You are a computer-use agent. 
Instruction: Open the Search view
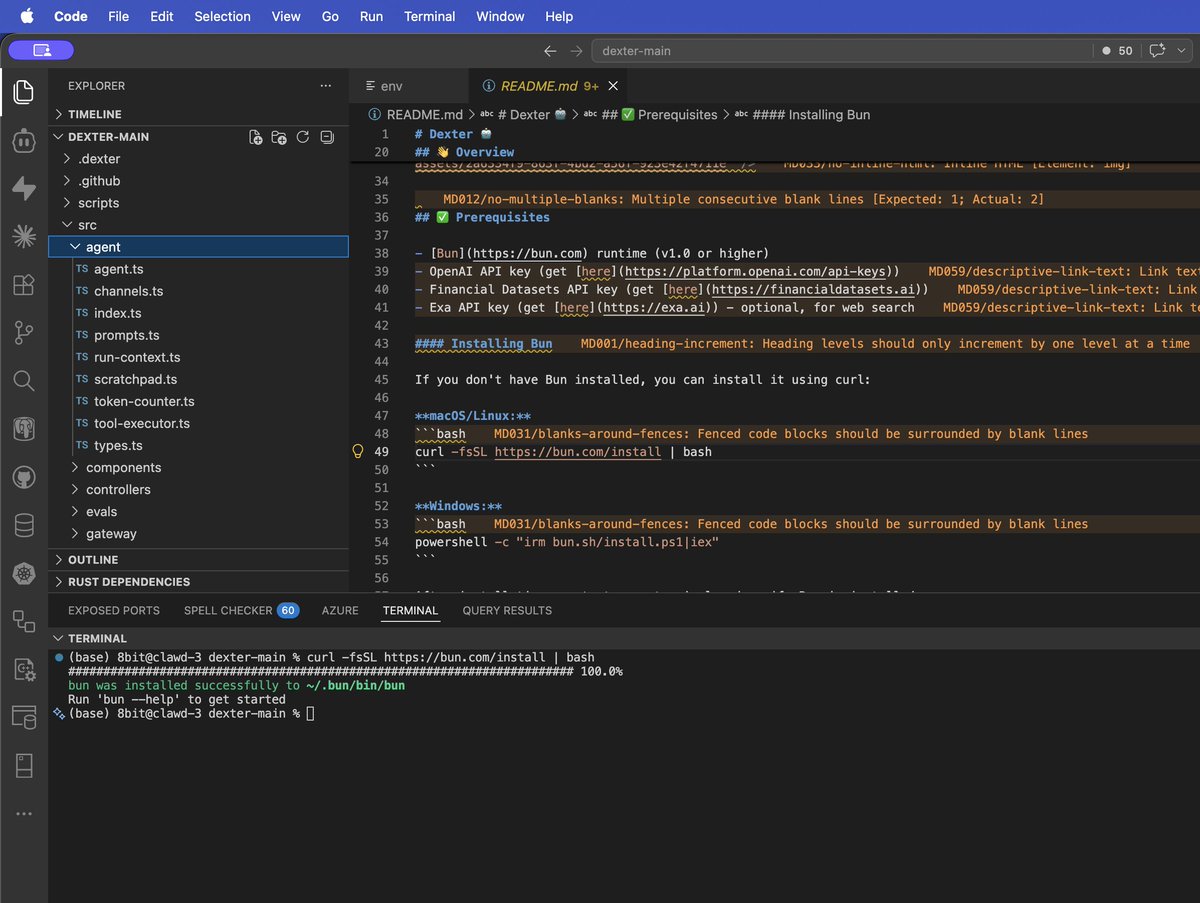click(x=23, y=381)
